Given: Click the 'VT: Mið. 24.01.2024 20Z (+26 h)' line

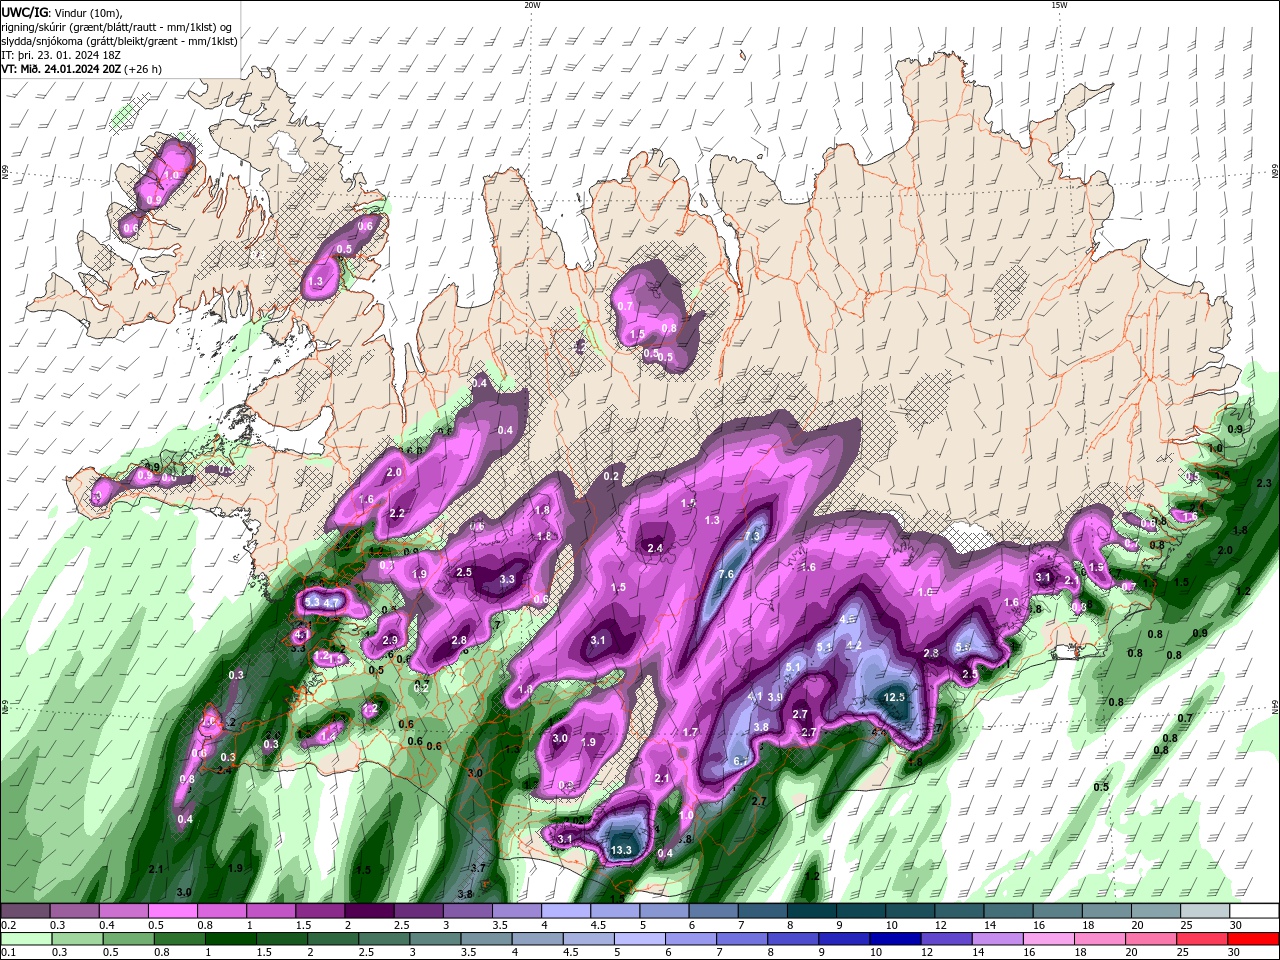Looking at the screenshot, I should pyautogui.click(x=82, y=69).
